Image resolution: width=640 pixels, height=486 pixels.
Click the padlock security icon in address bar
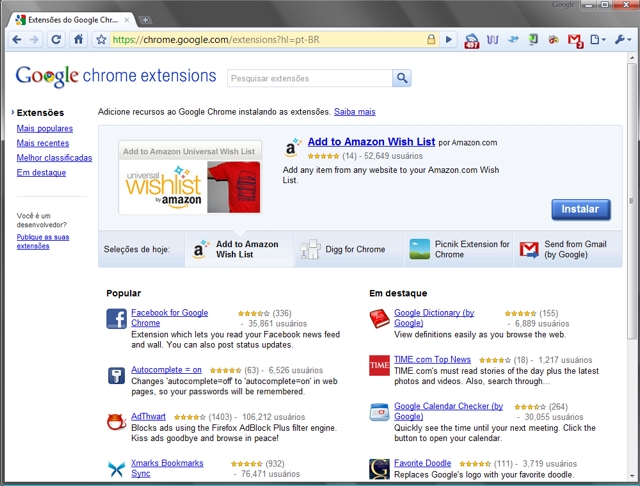coord(431,40)
